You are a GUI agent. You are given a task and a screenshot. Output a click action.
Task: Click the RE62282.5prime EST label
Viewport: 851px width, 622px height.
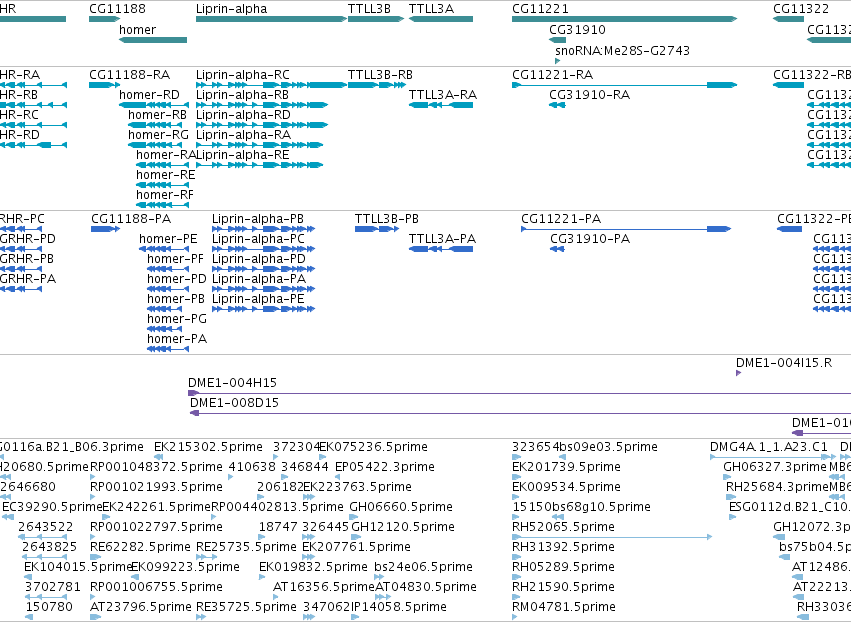point(141,547)
